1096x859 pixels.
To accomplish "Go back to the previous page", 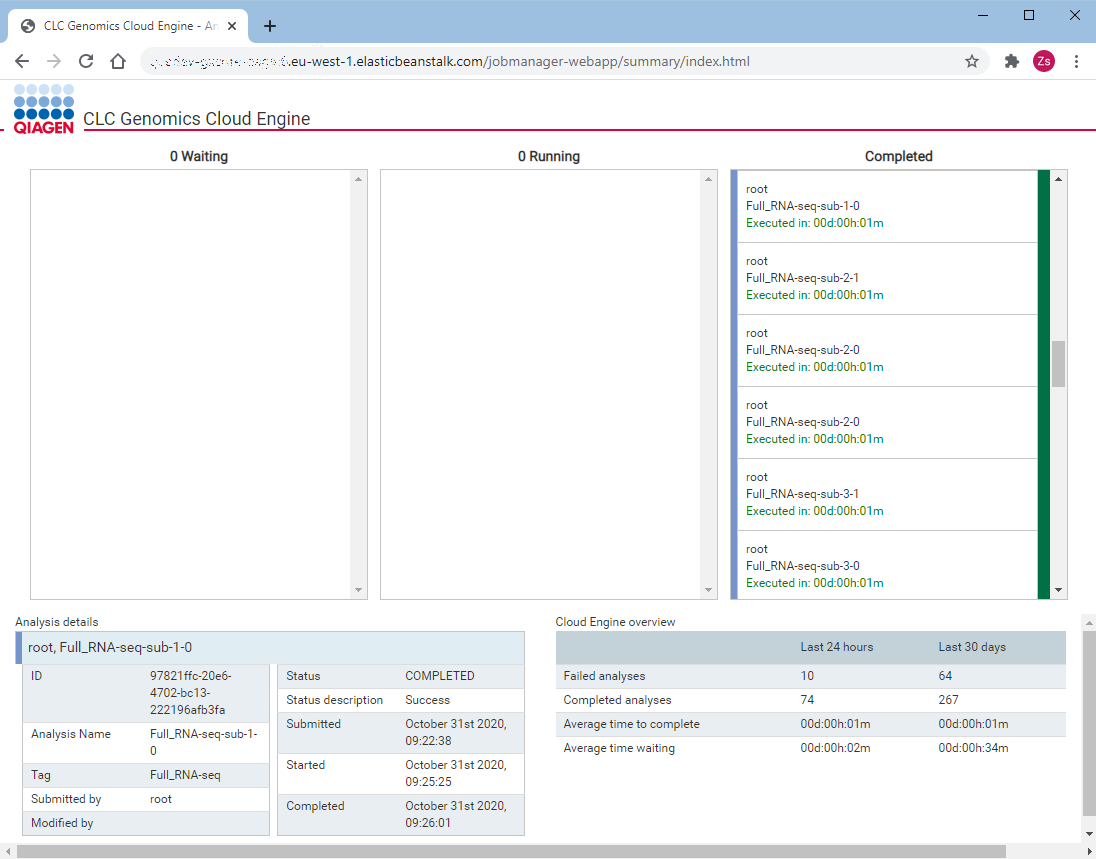I will pyautogui.click(x=22, y=62).
